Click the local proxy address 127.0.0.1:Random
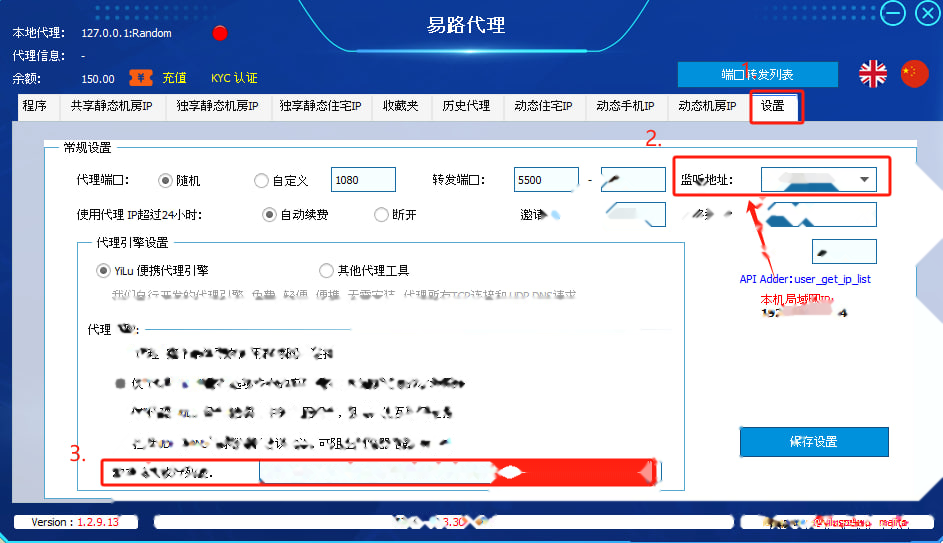Viewport: 943px width, 543px height. [126, 33]
